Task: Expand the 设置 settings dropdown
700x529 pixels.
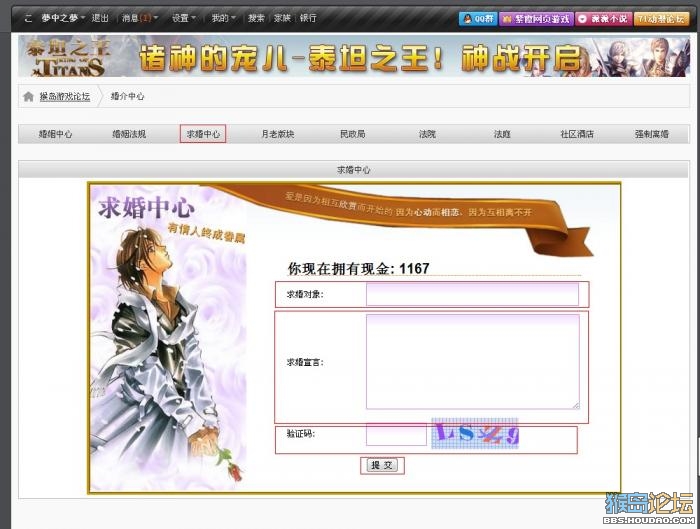Action: tap(183, 18)
